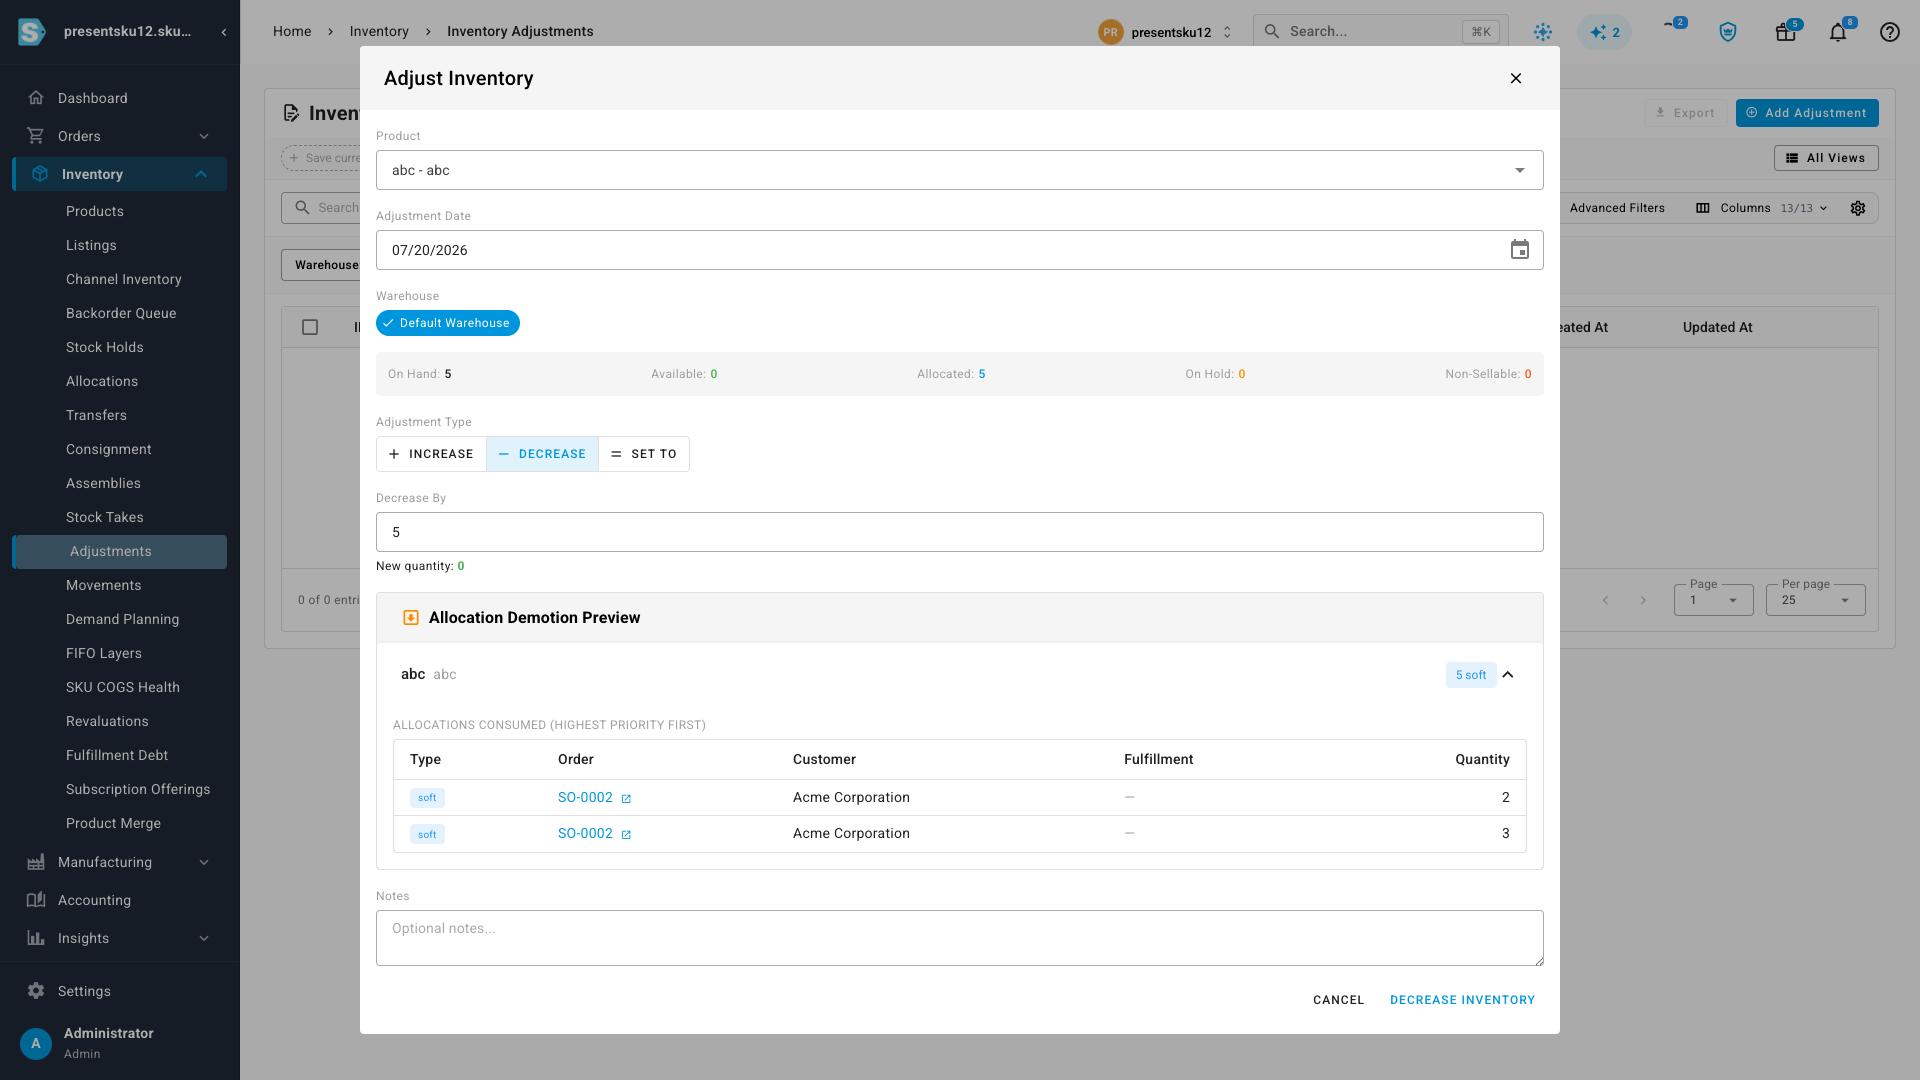1920x1080 pixels.
Task: Click the Home breadcrumb
Action: tap(292, 32)
